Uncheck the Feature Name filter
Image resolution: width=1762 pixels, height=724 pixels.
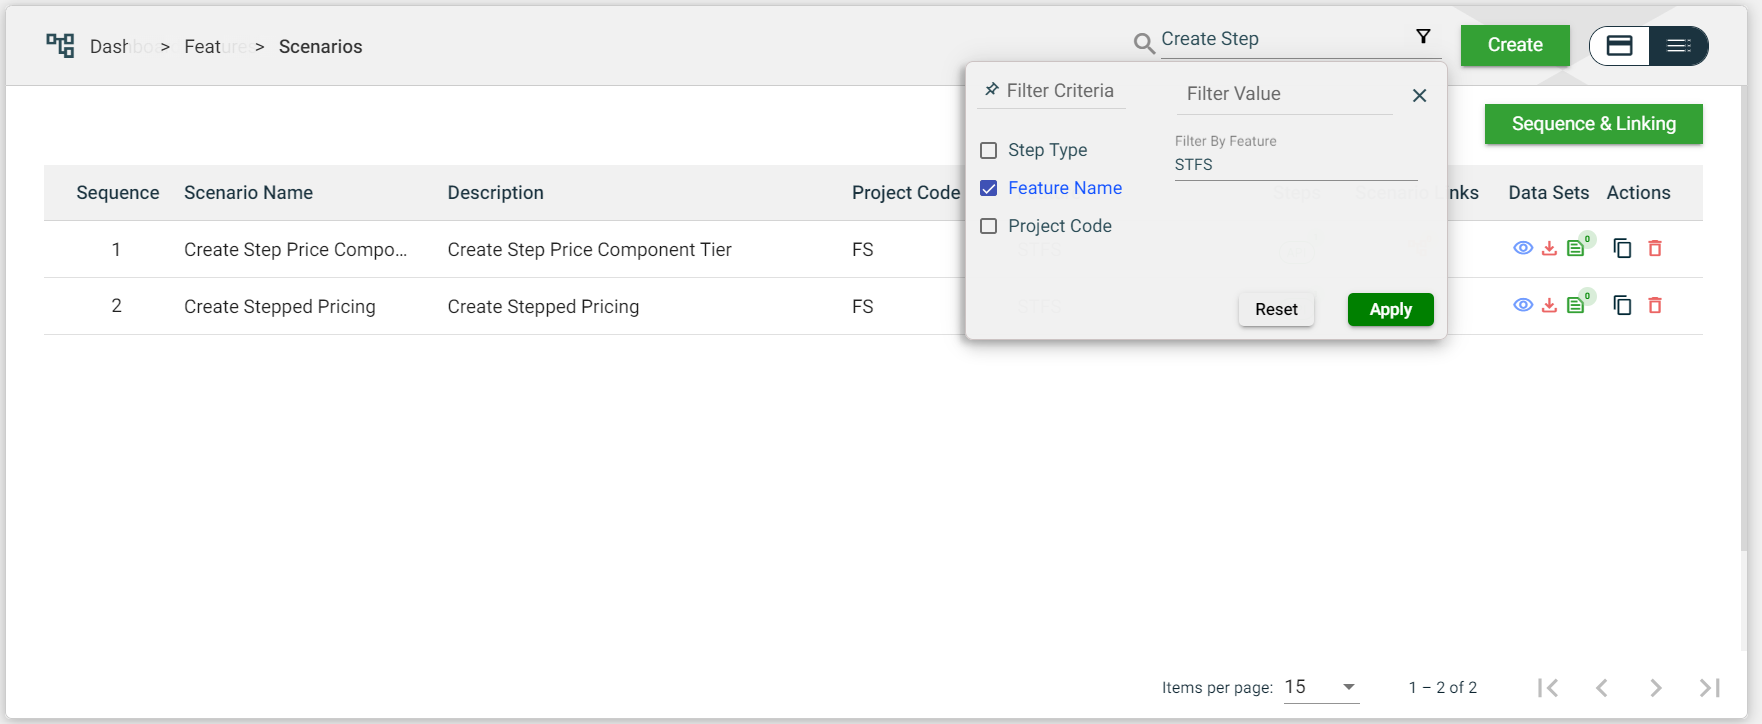coord(989,189)
